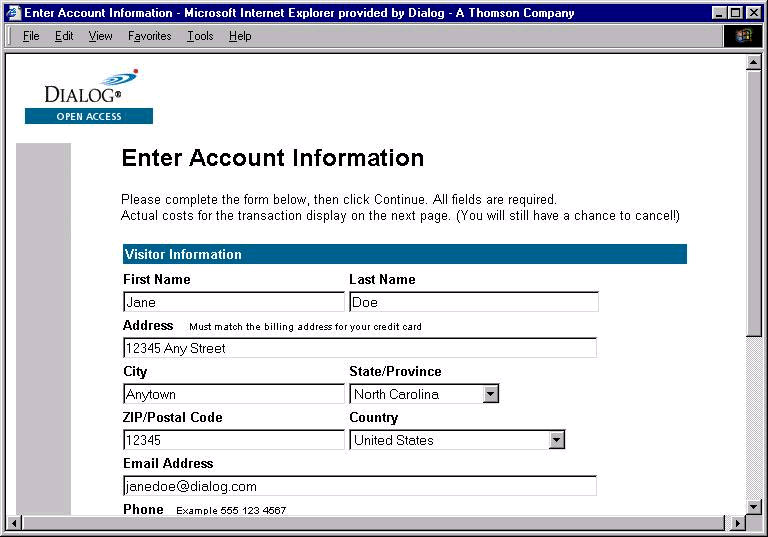Click the Windows flag throbber icon
Viewport: 768px width, 537px height.
tap(743, 36)
